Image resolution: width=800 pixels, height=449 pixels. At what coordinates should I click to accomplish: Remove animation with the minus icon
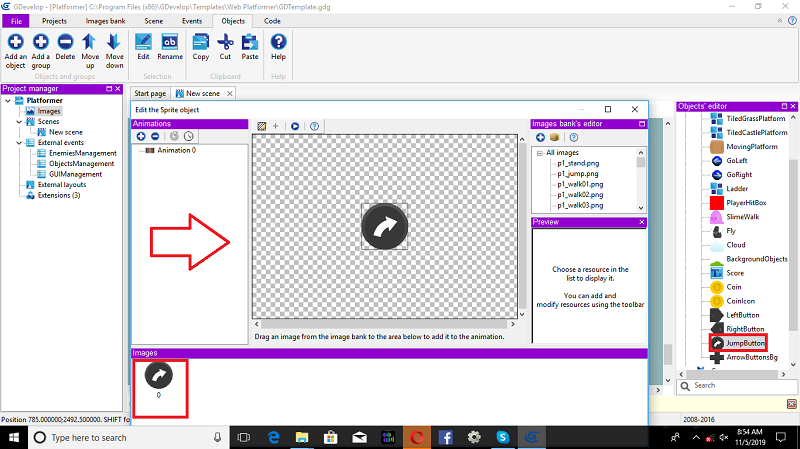coord(155,136)
